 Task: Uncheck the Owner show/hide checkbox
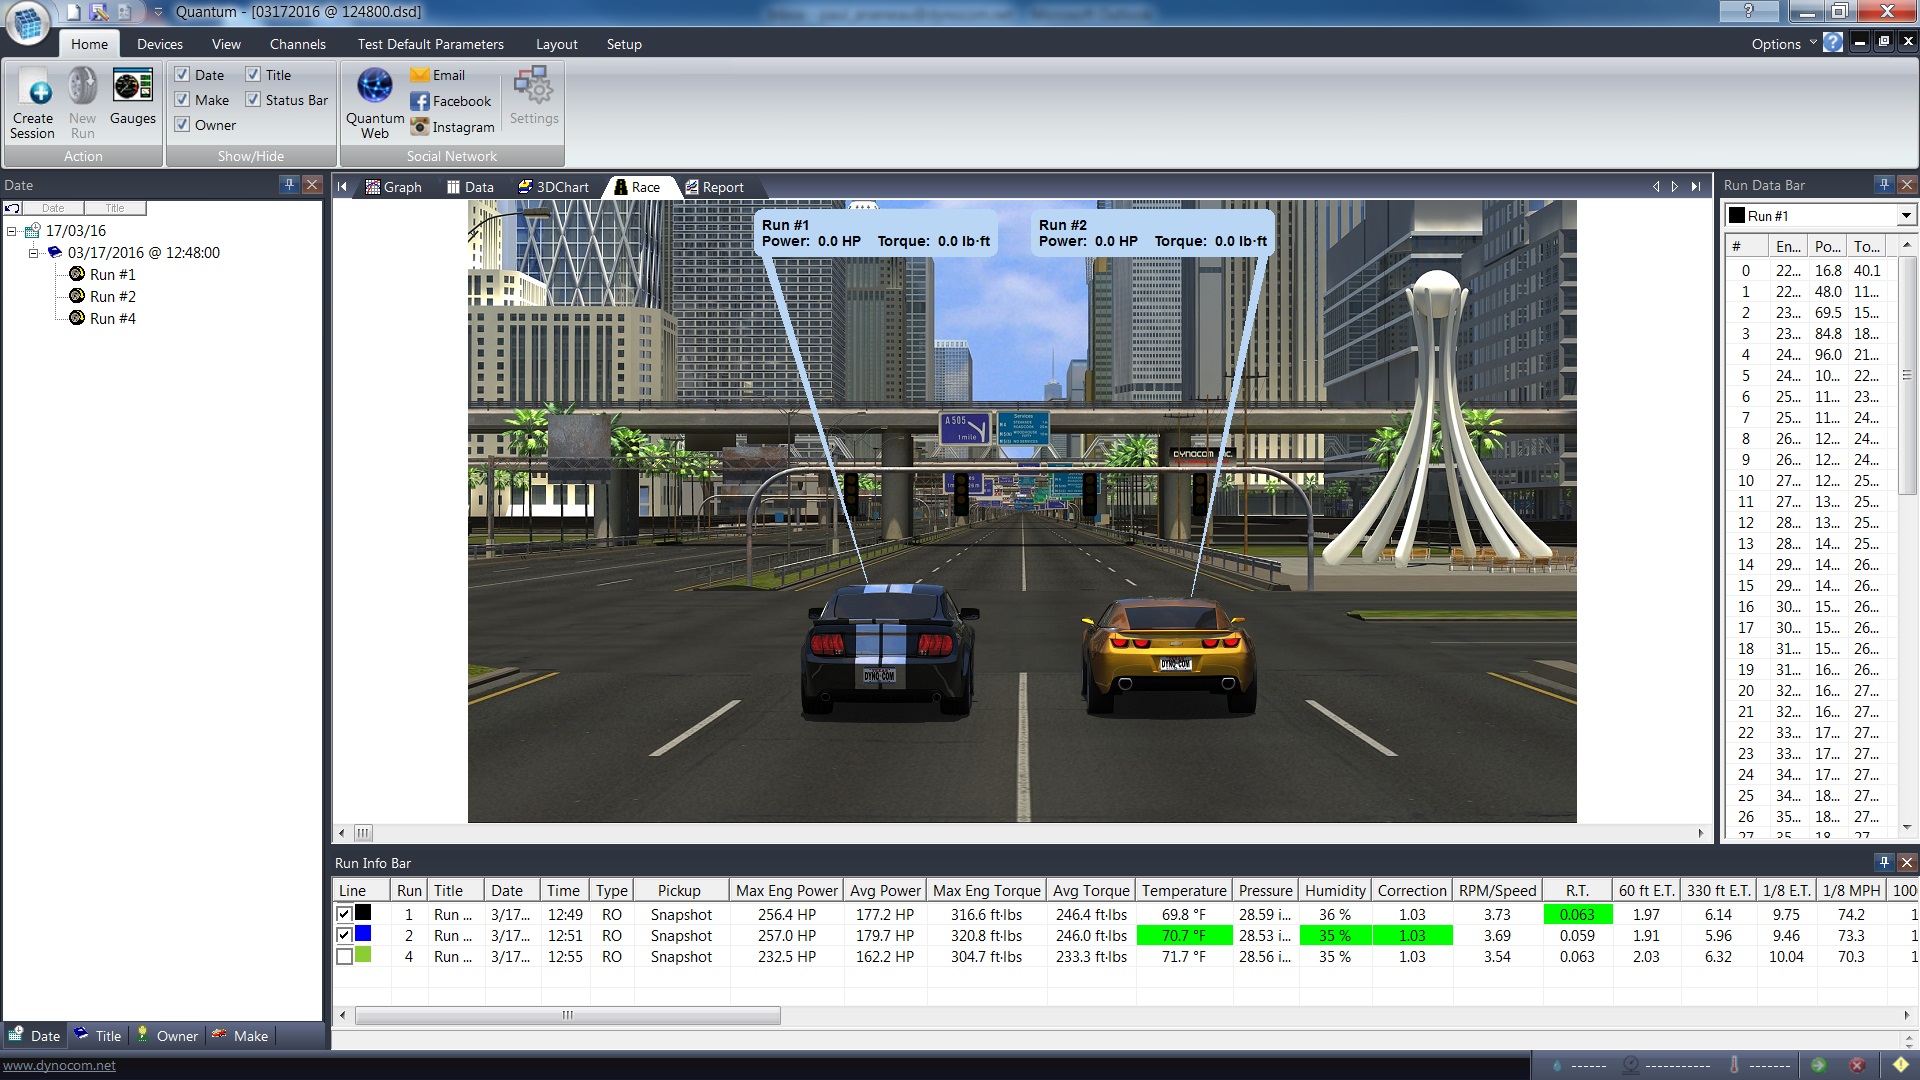[182, 124]
